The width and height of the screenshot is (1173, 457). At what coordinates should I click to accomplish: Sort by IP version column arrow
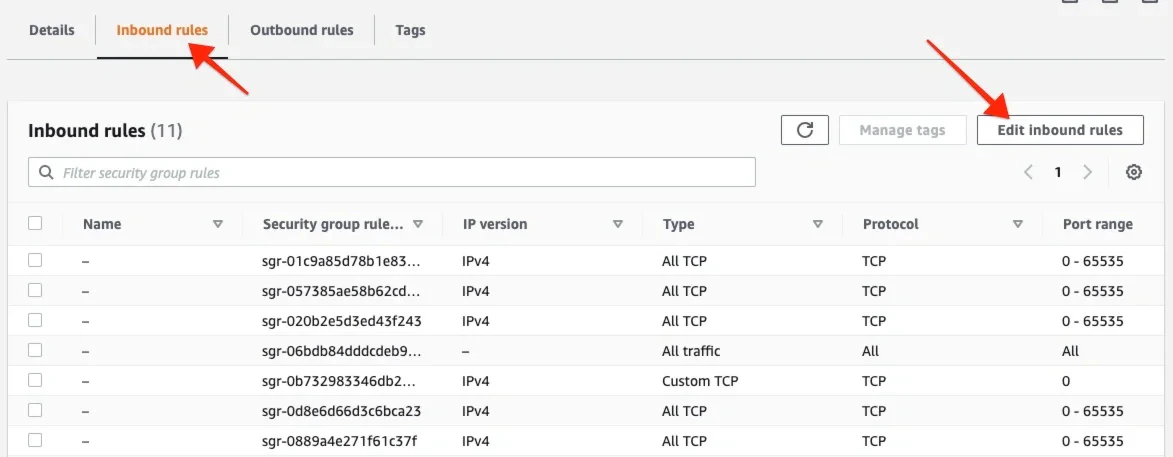pyautogui.click(x=618, y=224)
